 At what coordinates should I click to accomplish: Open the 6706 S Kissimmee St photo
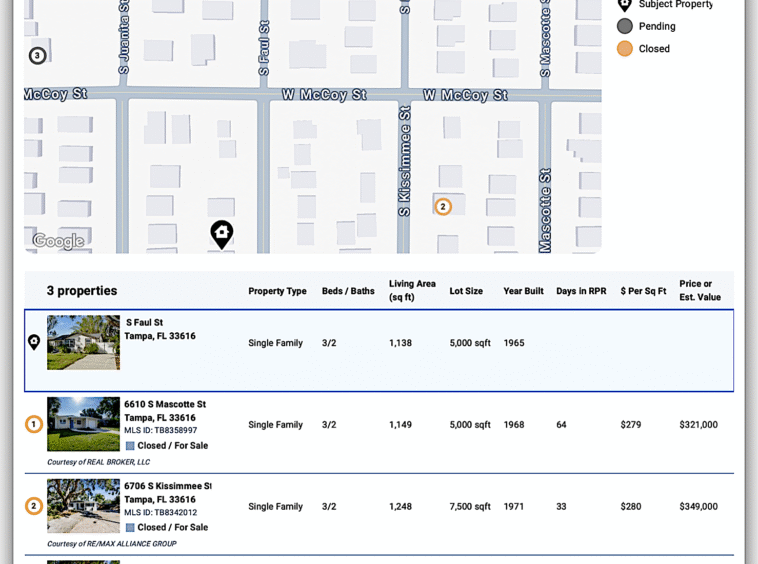coord(83,506)
